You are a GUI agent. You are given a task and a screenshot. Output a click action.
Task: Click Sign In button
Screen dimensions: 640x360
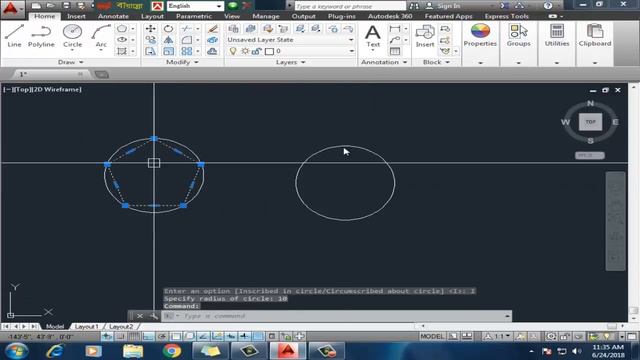[x=443, y=6]
